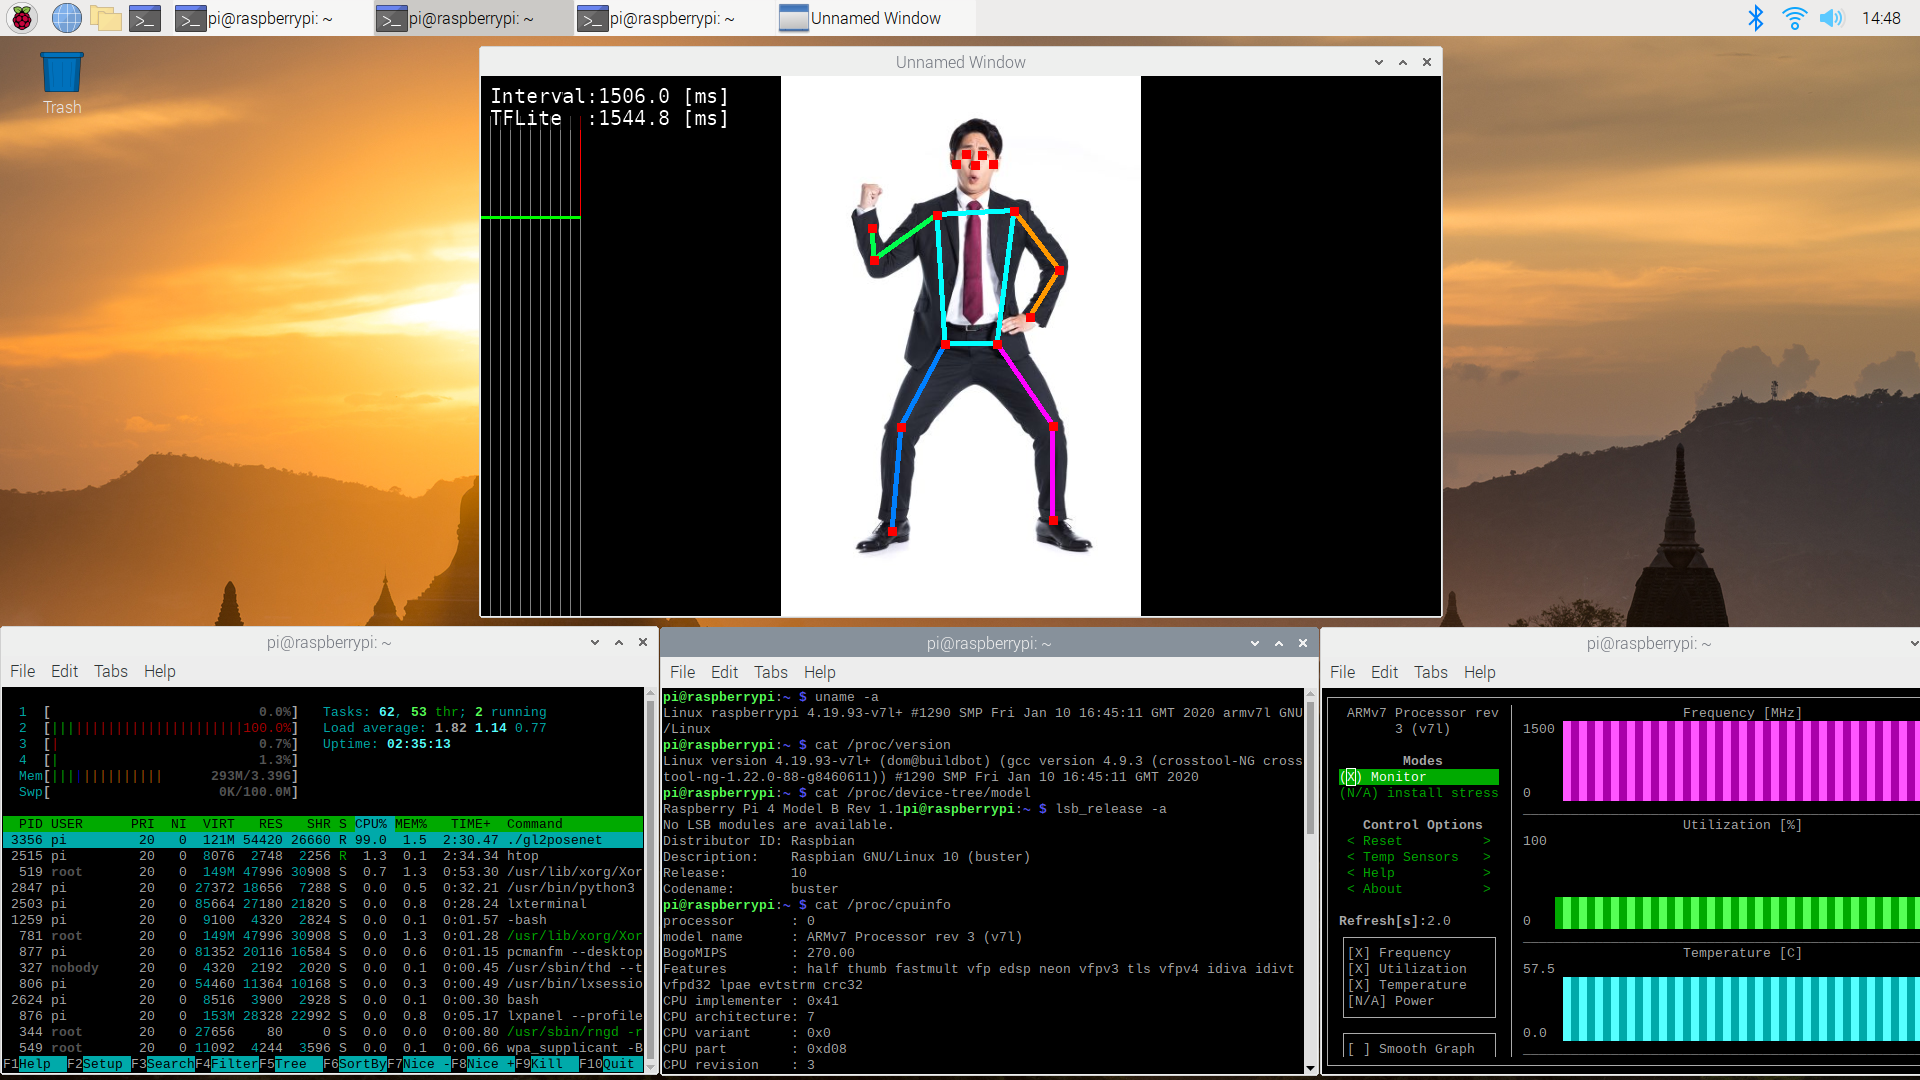Screen dimensions: 1920x1080
Task: Open the Tabs menu in the htop terminal
Action: click(111, 671)
